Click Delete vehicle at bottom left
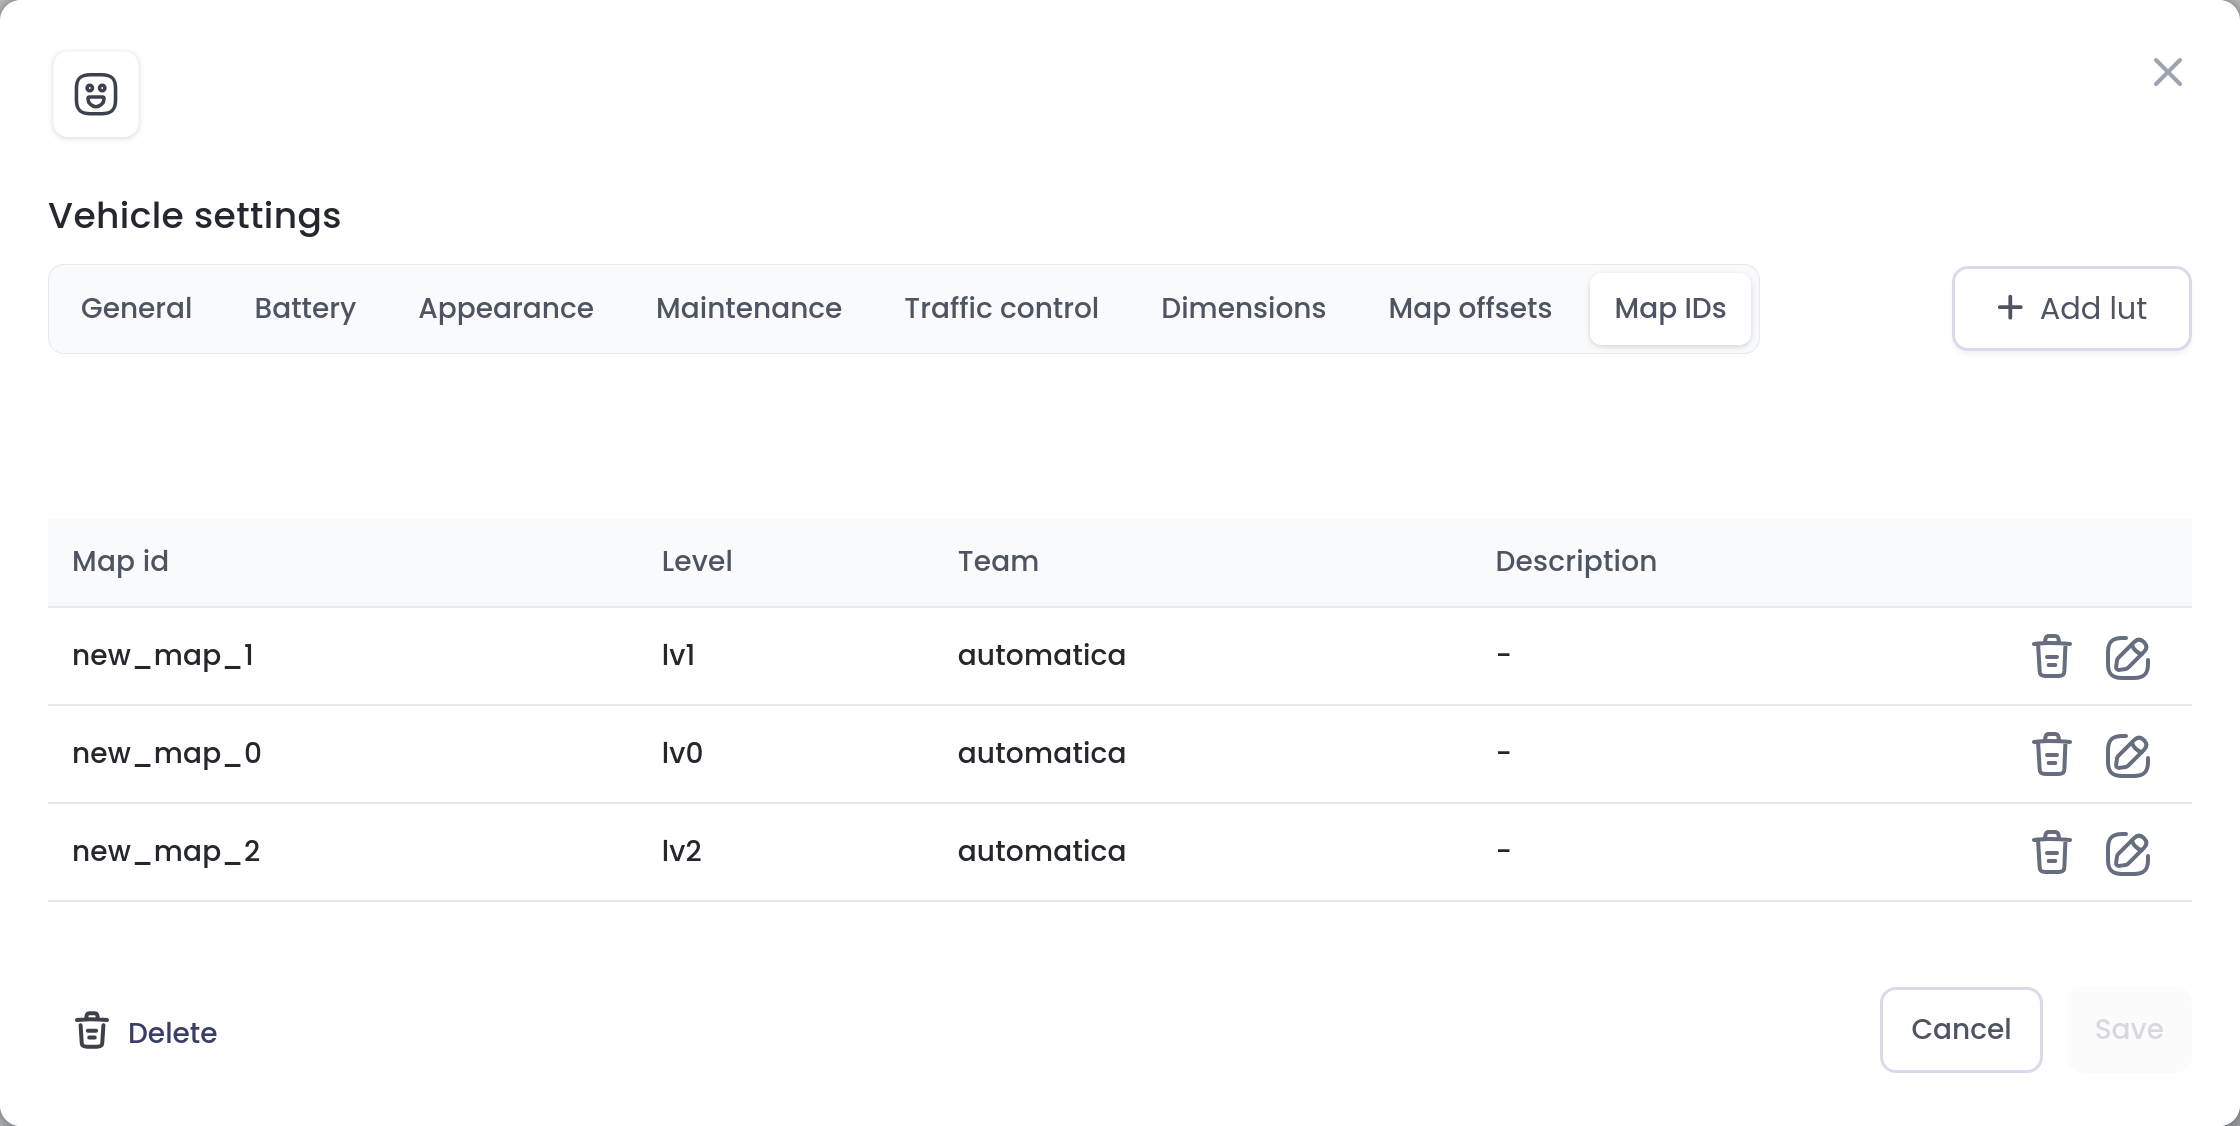Image resolution: width=2240 pixels, height=1126 pixels. (x=147, y=1032)
